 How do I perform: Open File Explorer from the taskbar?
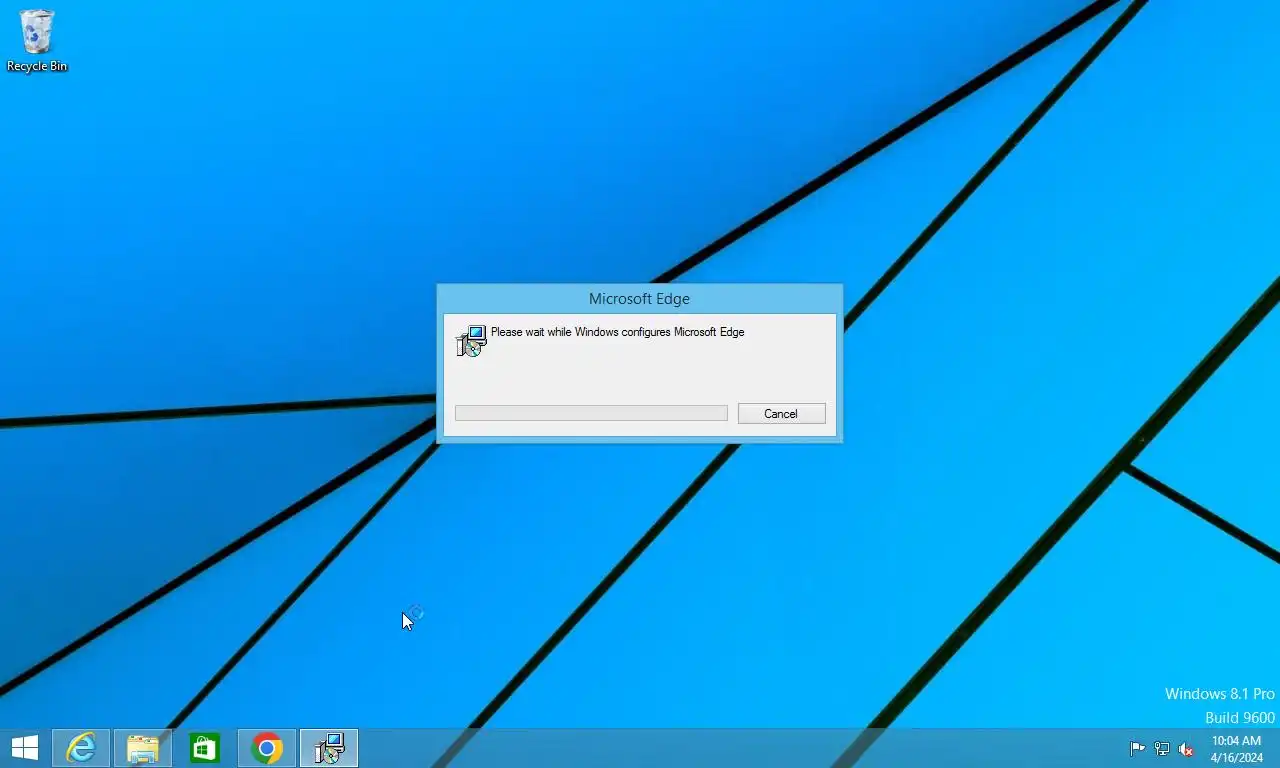143,748
